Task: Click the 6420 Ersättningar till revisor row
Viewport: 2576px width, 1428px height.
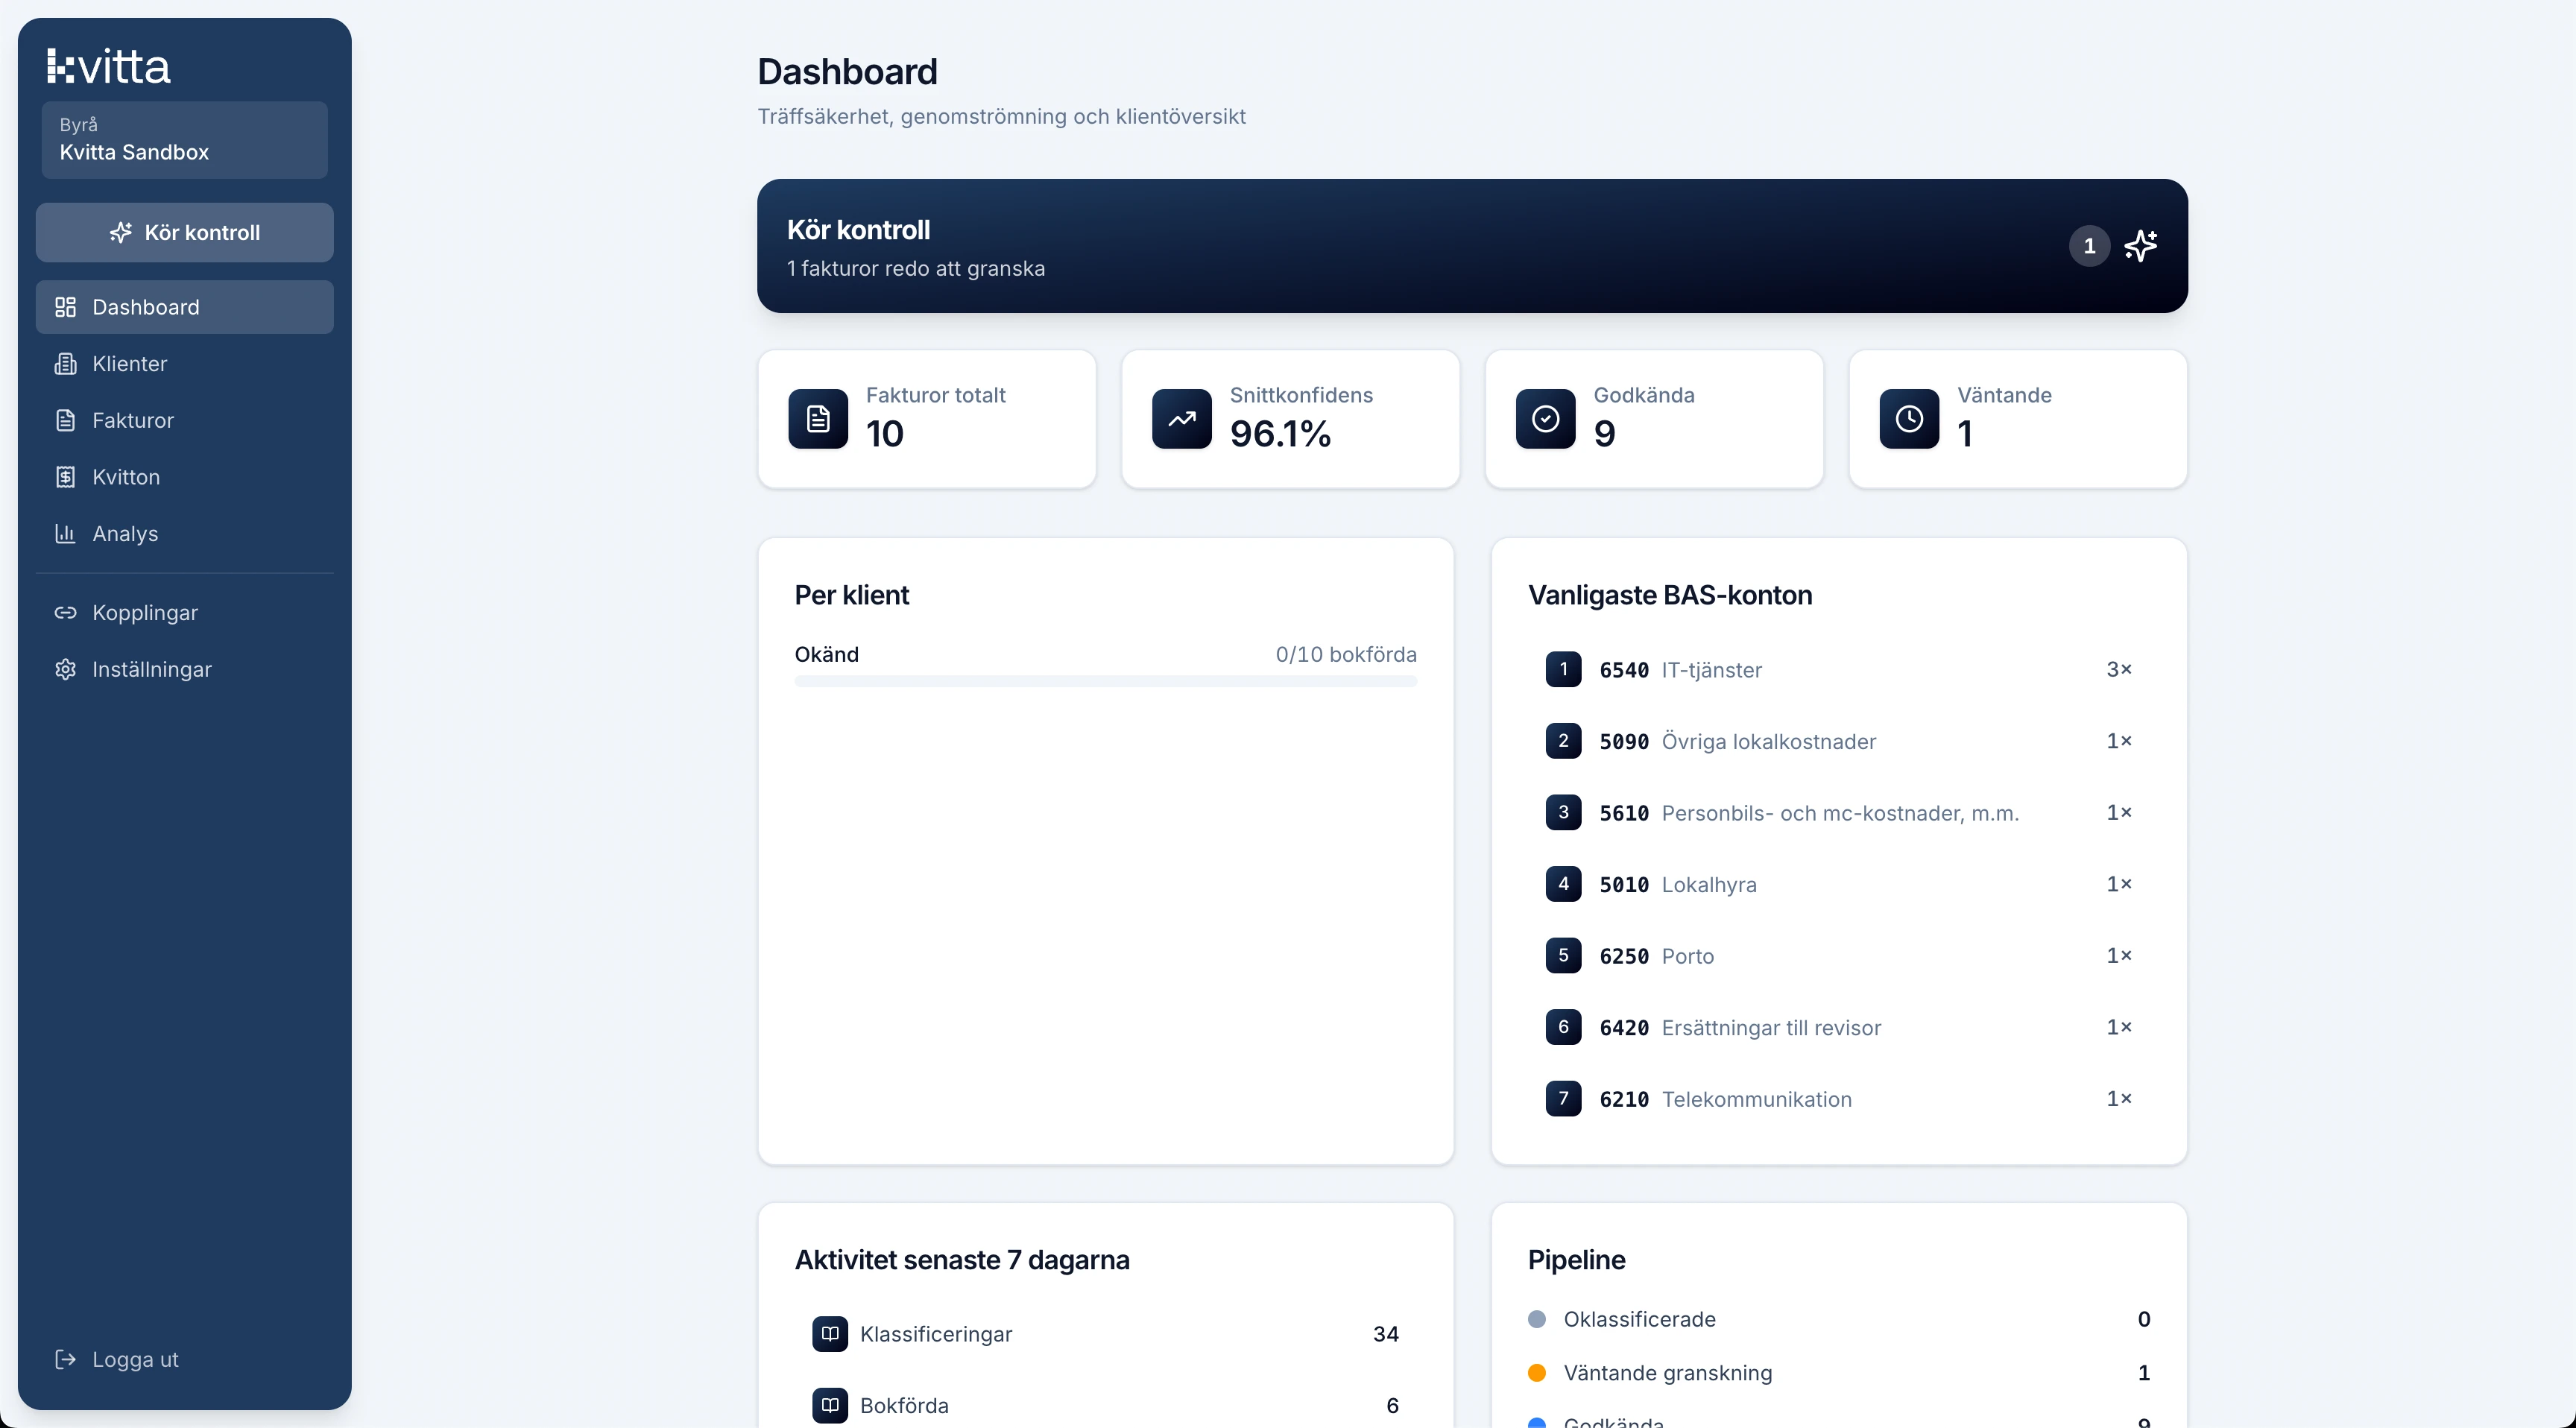Action: 1839,1027
